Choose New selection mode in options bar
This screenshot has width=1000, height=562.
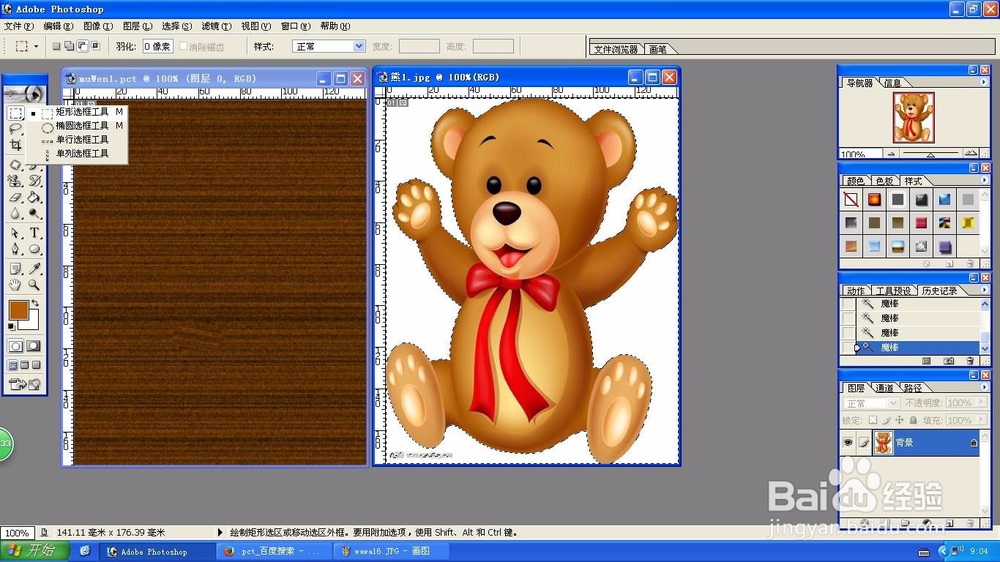click(x=56, y=46)
